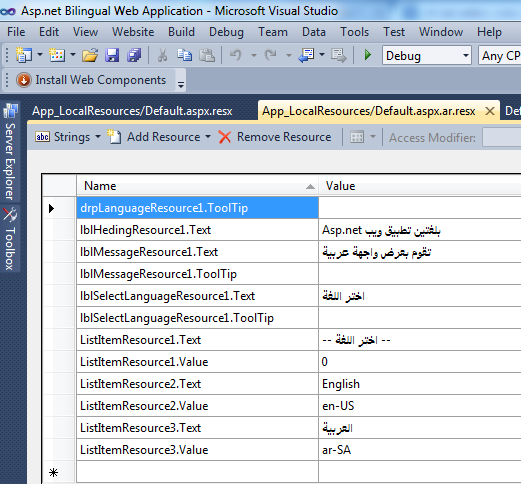Screen dimensions: 521x484
Task: Expand the Strings resource type dropdown
Action: (x=98, y=137)
